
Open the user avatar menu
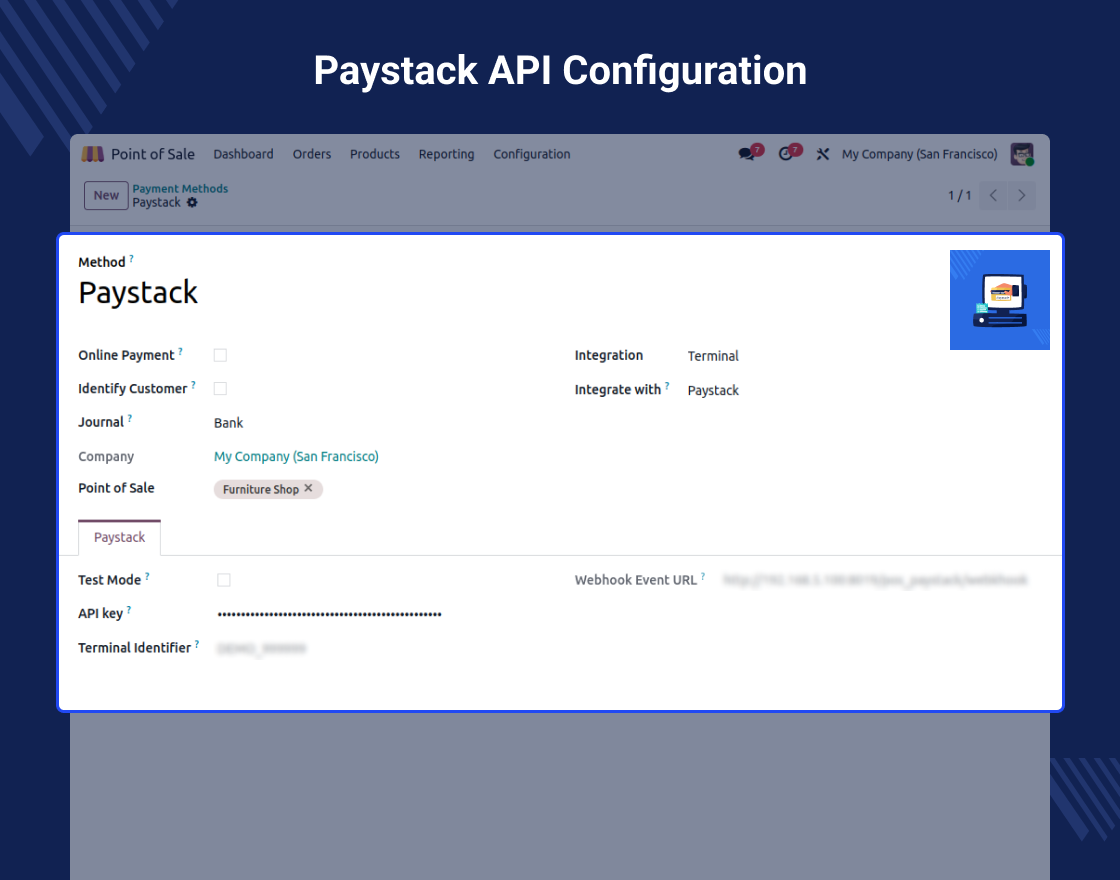1022,154
